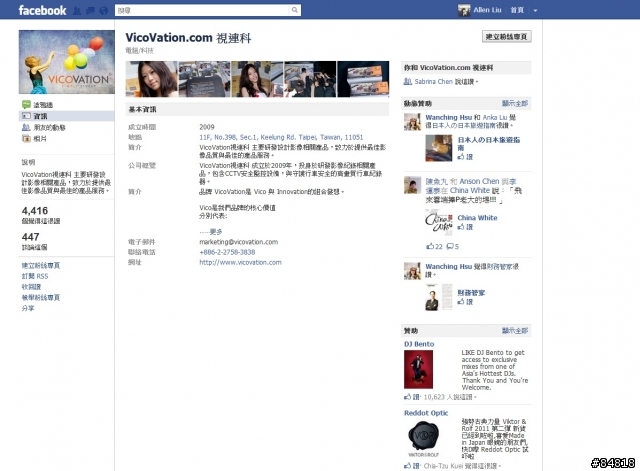Focus the Facebook search field
Screen dimensions: 640x471
pos(202,10)
